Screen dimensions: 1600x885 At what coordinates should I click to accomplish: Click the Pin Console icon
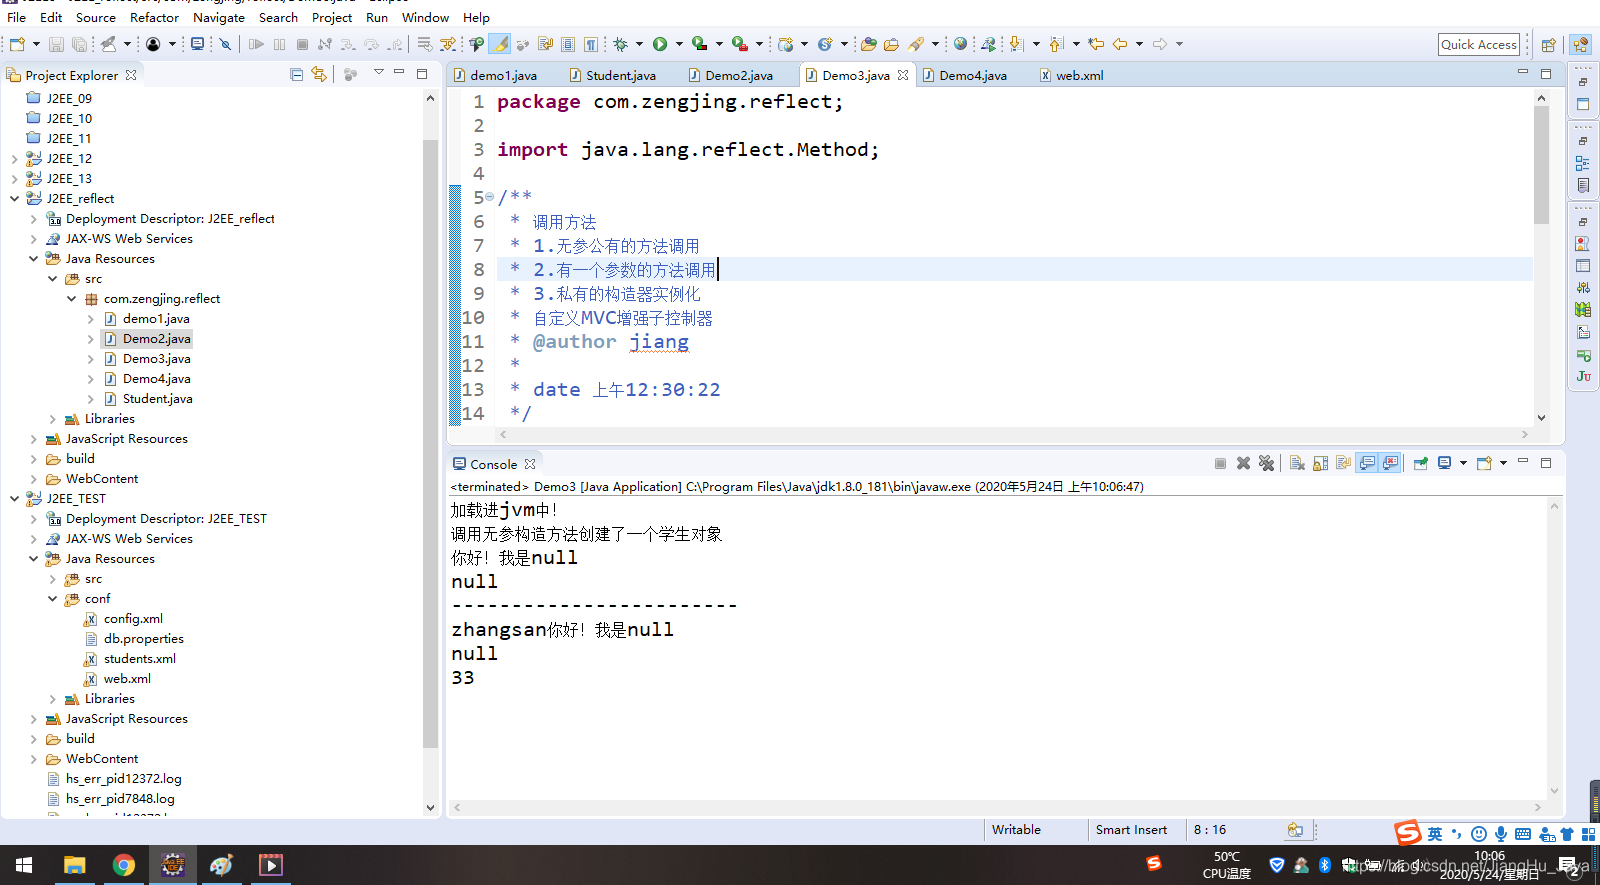point(1420,463)
